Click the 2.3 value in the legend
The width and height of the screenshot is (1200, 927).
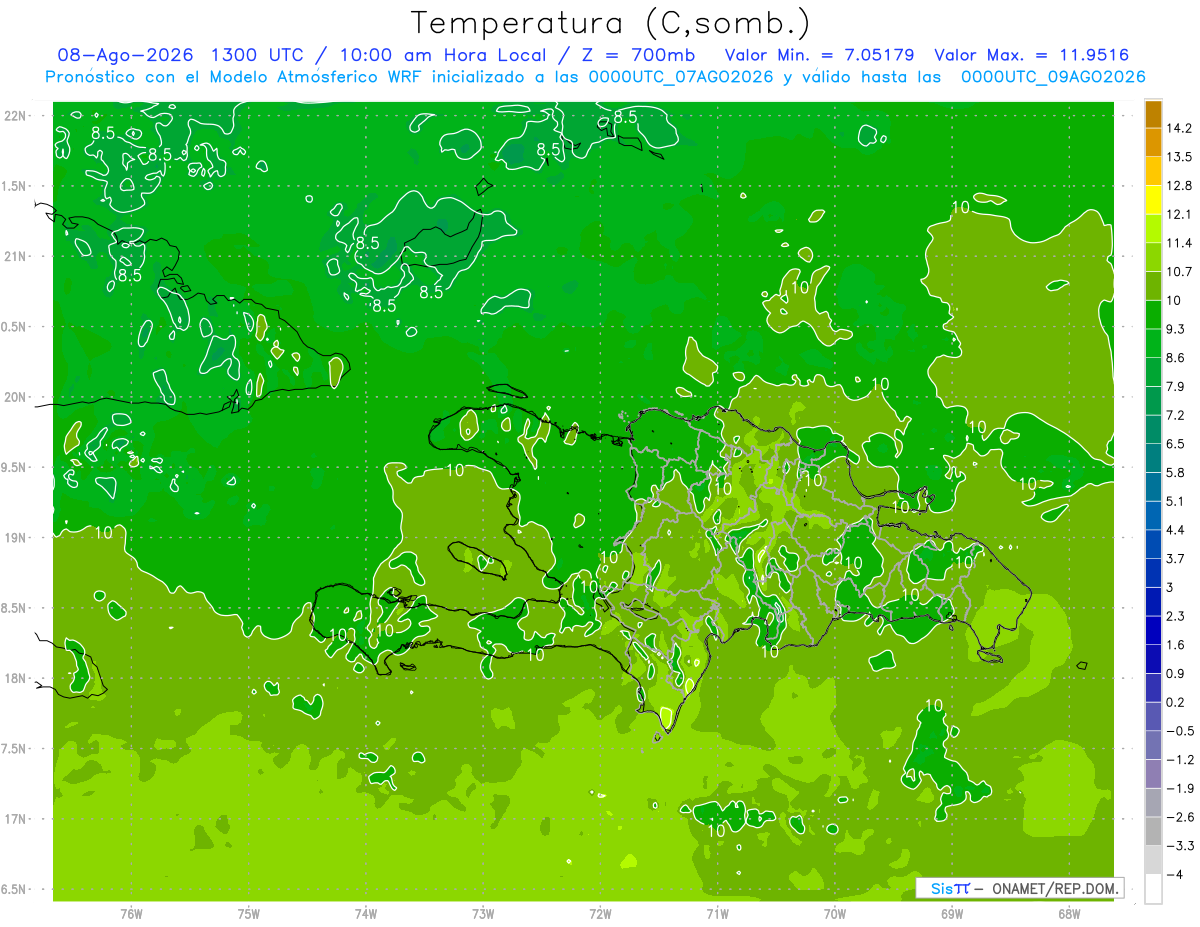[x=1175, y=616]
